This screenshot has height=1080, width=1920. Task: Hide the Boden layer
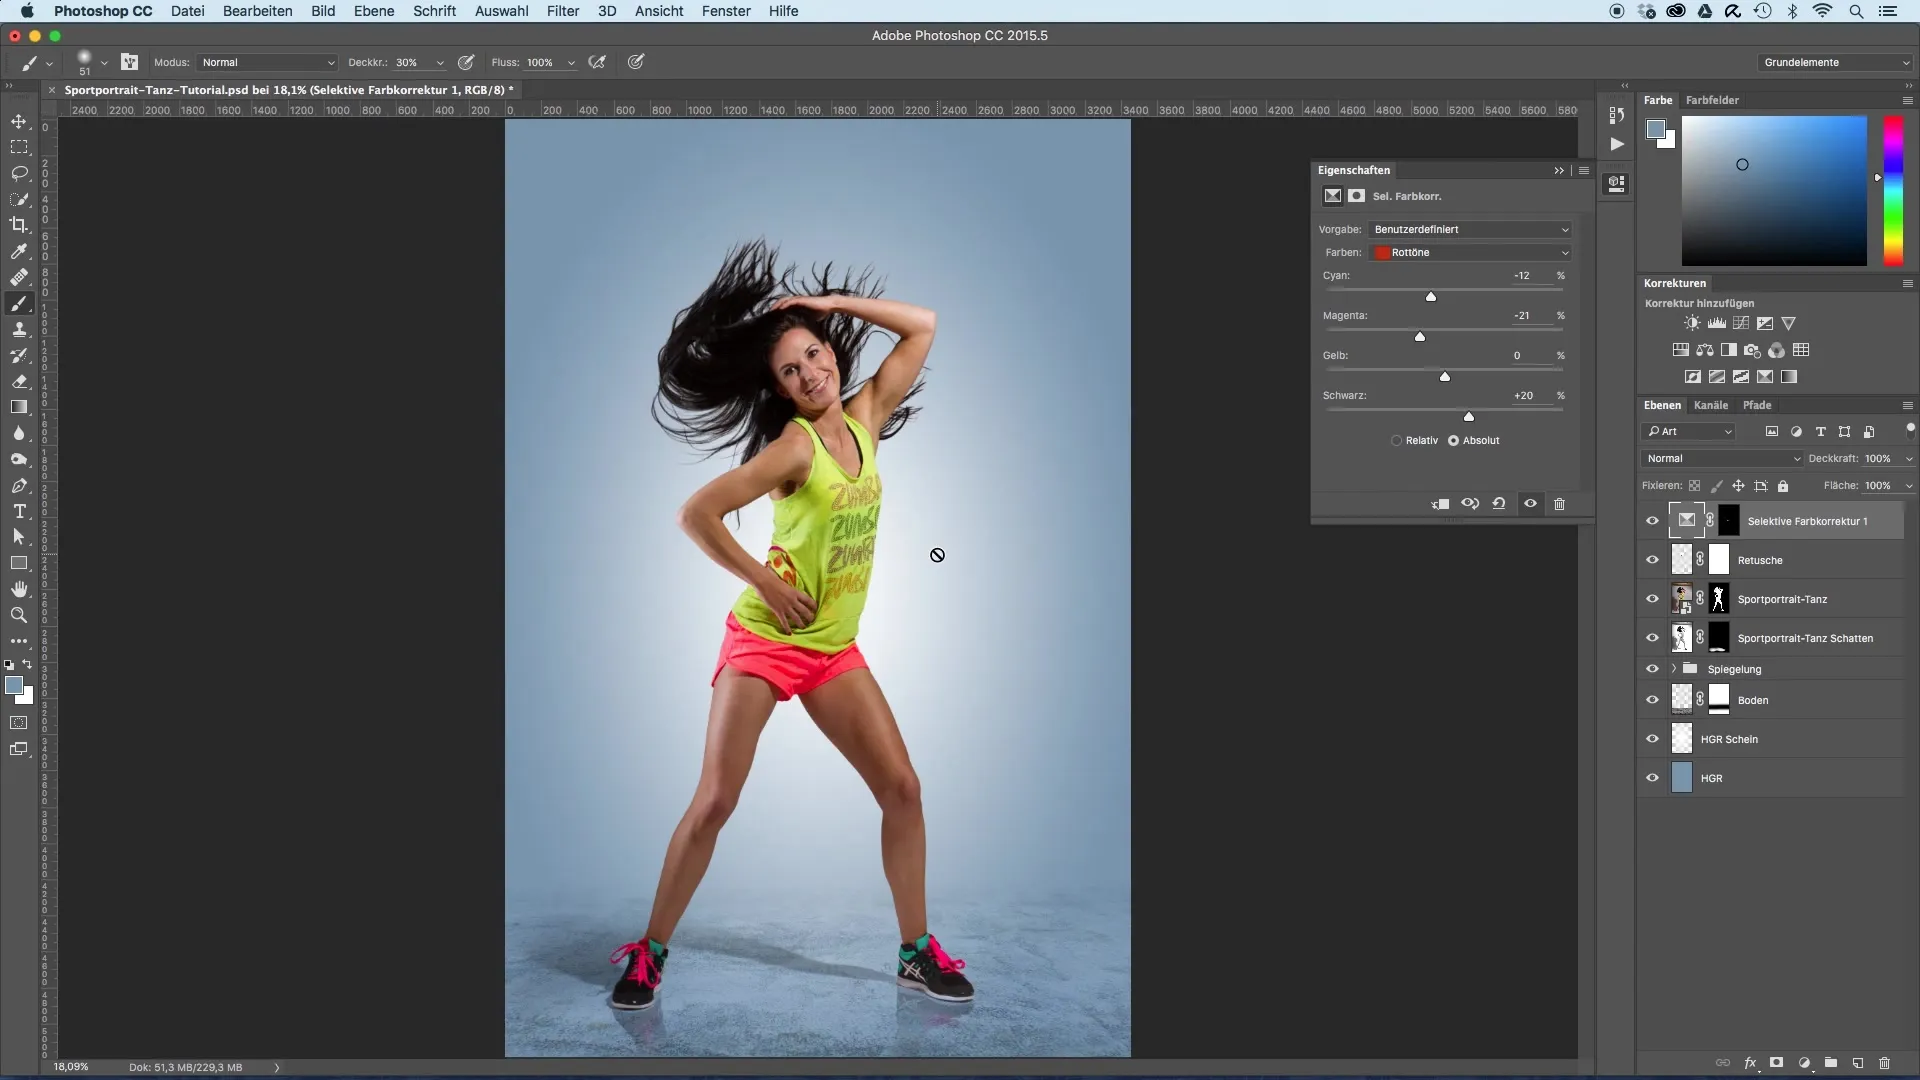point(1652,700)
